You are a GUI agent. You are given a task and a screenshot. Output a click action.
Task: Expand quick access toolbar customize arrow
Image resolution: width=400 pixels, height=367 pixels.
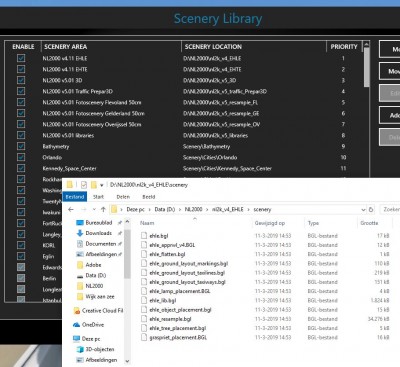(101, 185)
